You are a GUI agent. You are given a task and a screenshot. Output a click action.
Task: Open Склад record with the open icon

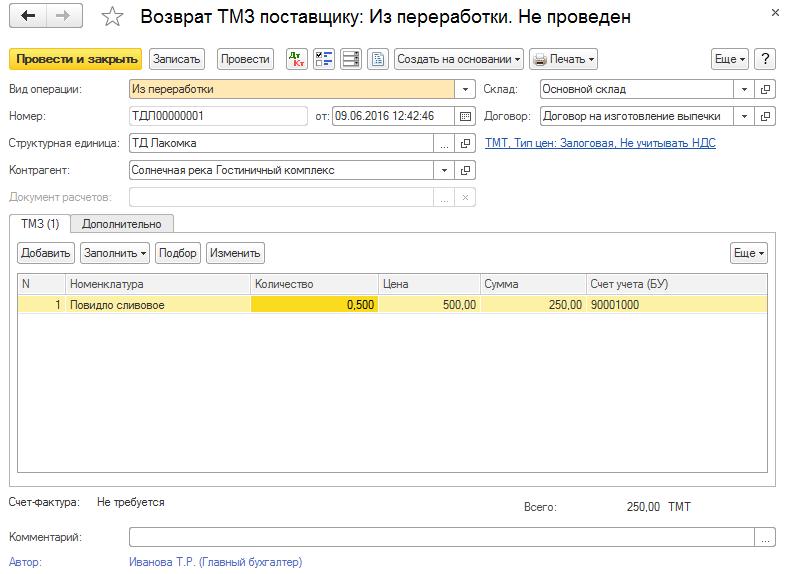(x=765, y=89)
